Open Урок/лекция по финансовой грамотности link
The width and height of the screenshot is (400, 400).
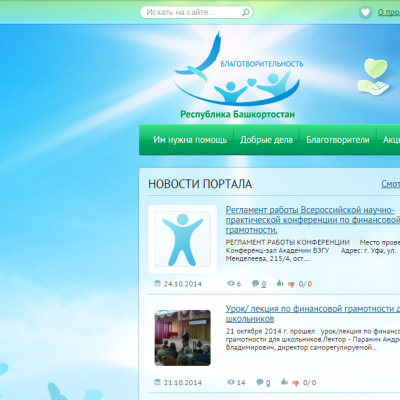coord(313,314)
